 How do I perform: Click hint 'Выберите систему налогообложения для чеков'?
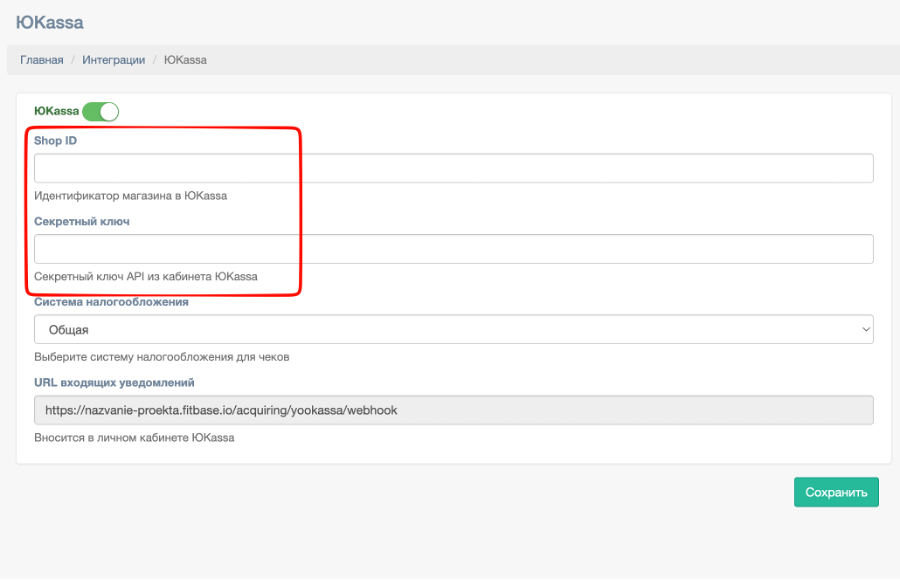click(161, 357)
